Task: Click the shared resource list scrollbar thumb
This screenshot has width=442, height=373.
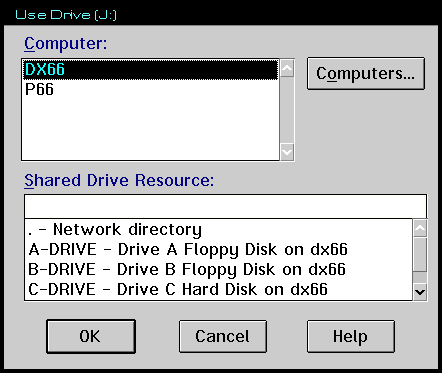Action: click(420, 254)
